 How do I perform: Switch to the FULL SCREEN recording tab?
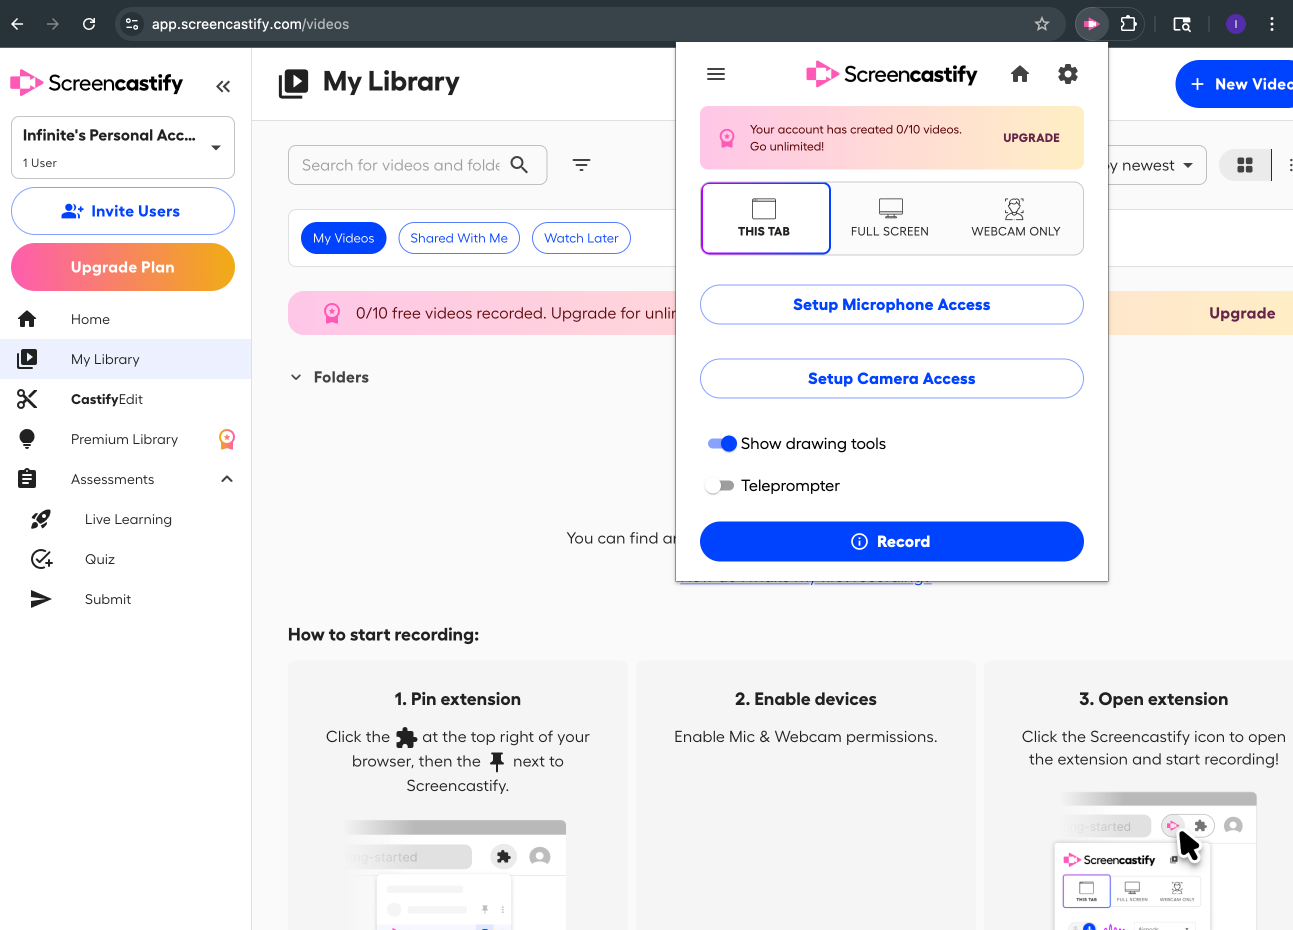(889, 217)
